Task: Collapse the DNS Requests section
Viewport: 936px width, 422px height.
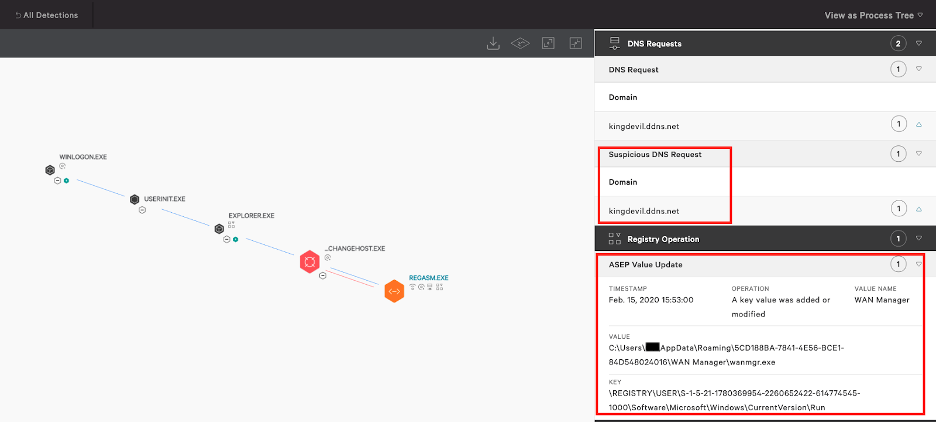Action: (919, 43)
